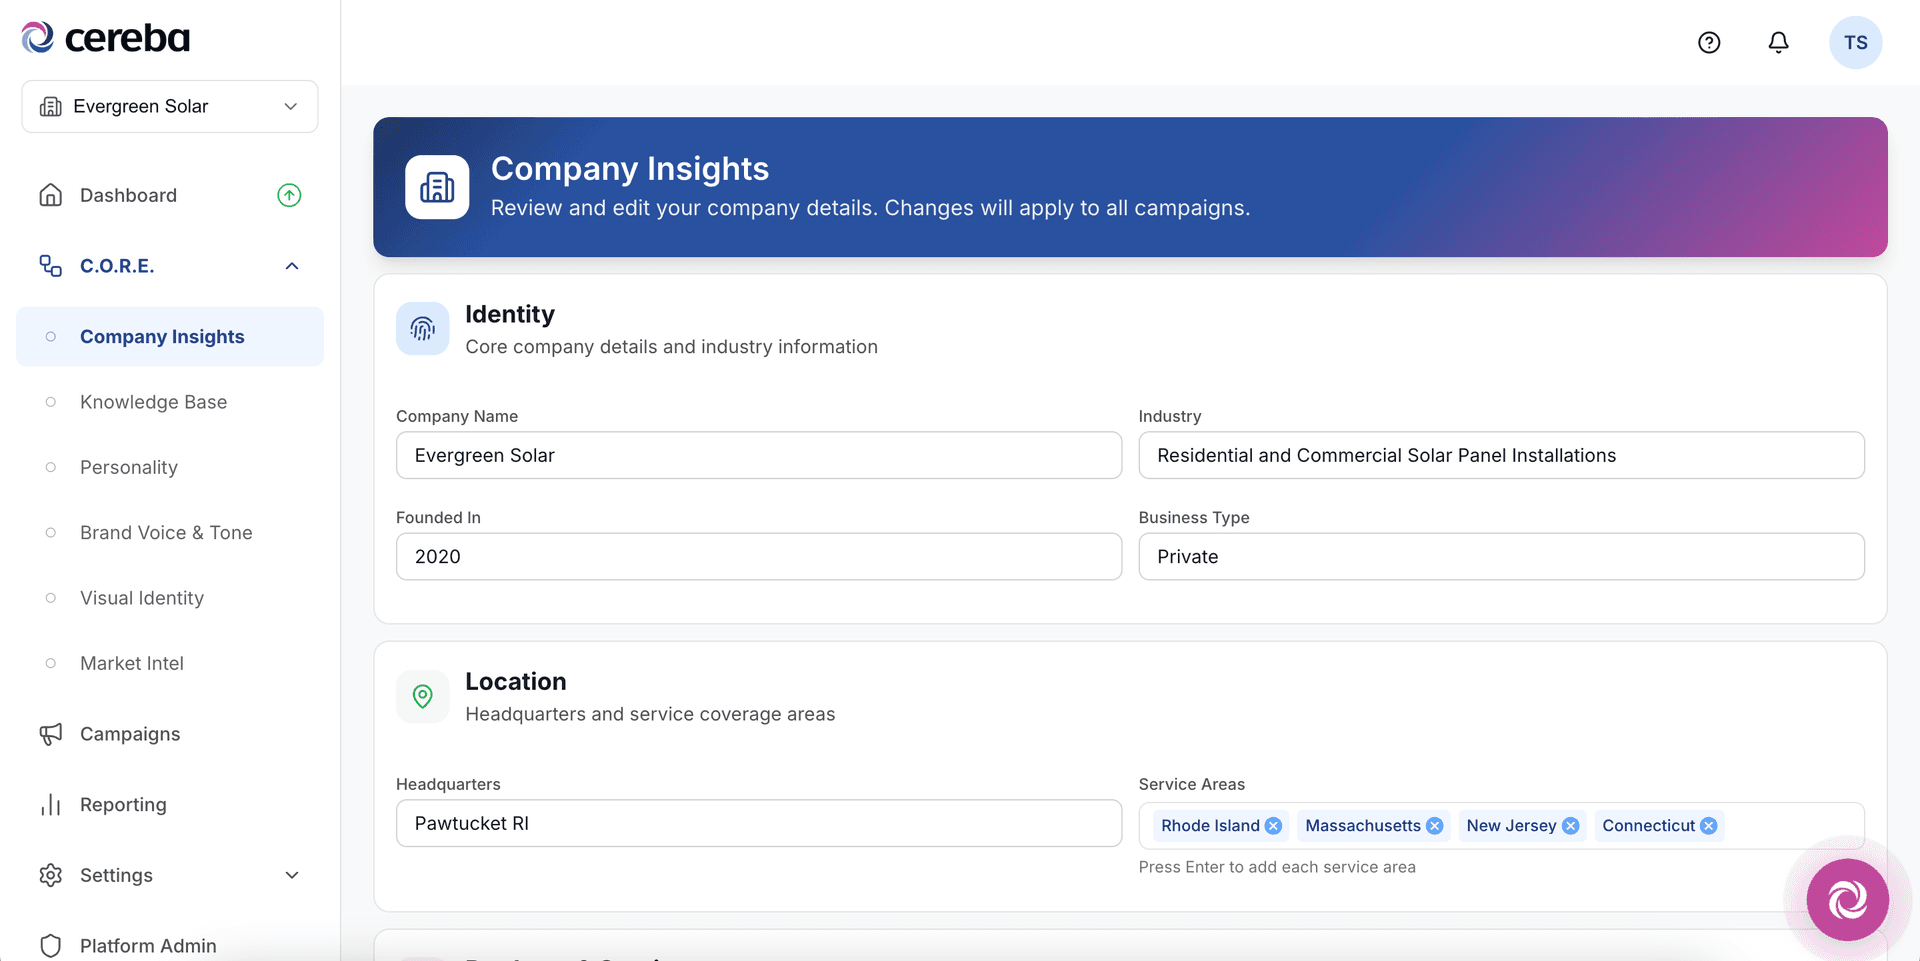Screen dimensions: 1920x961
Task: Navigate to Brand Voice & Tone
Action: tap(165, 532)
